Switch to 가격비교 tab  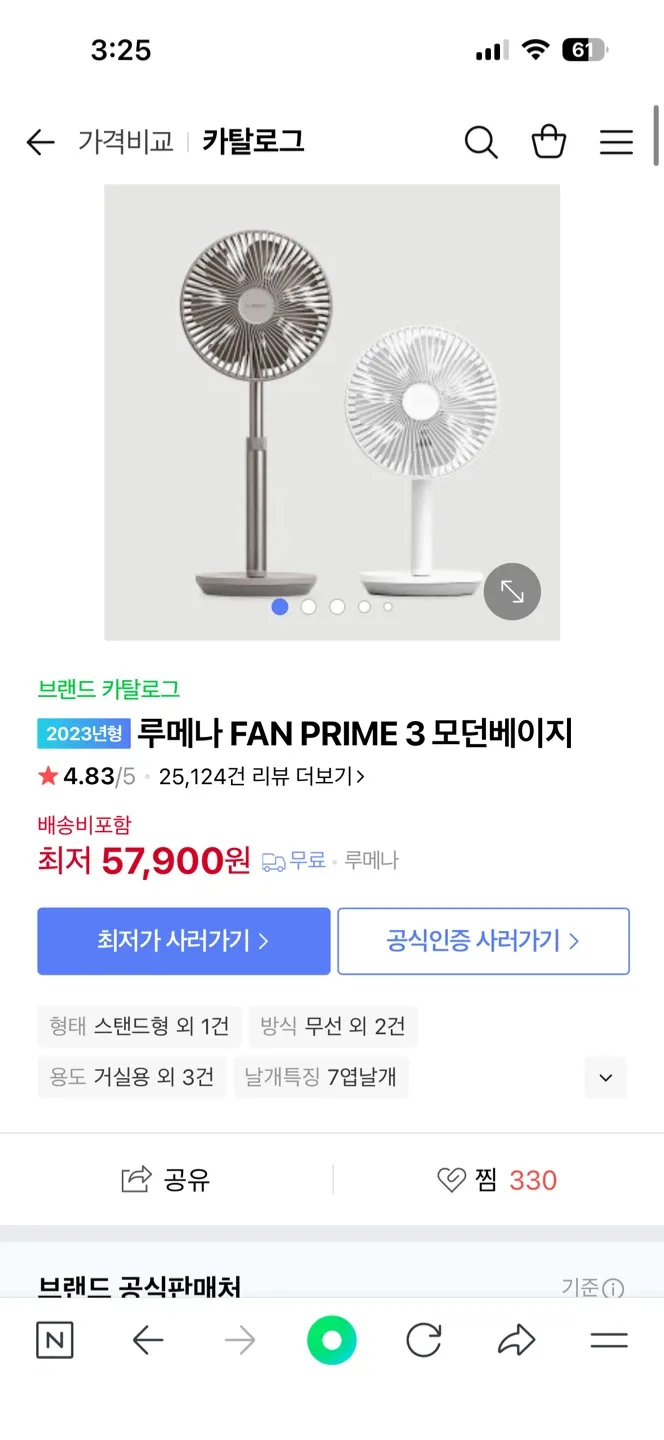coord(126,142)
